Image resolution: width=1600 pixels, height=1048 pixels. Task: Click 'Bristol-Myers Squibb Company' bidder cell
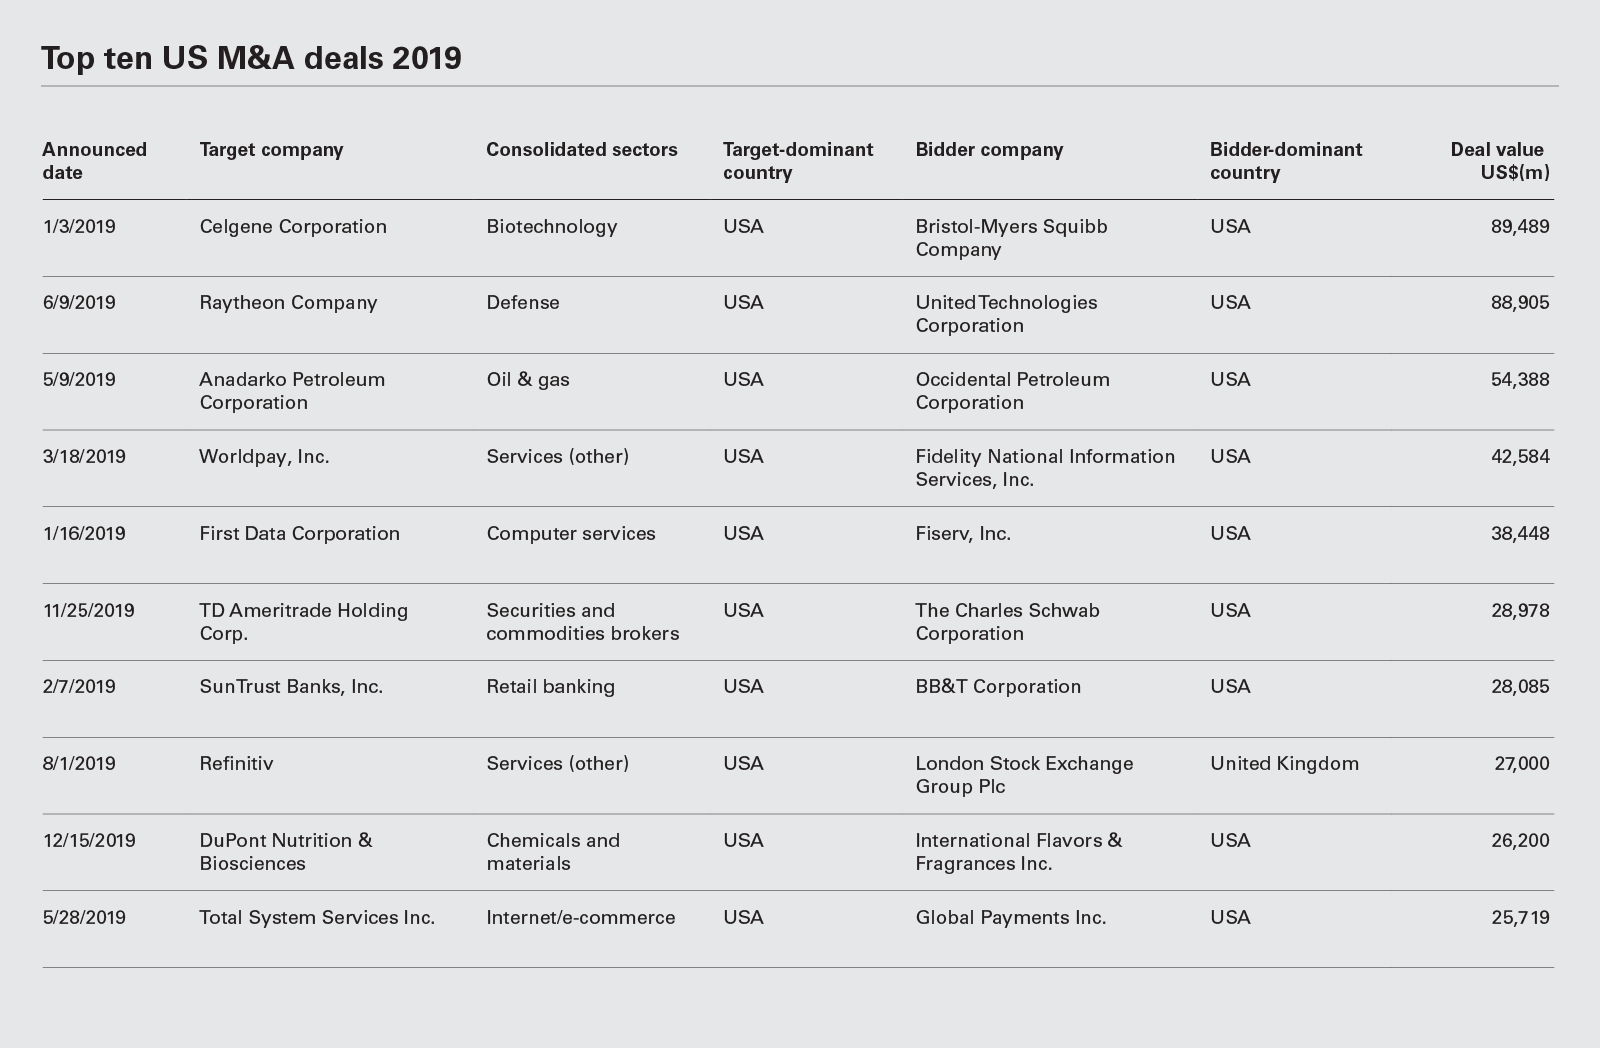(x=1011, y=238)
